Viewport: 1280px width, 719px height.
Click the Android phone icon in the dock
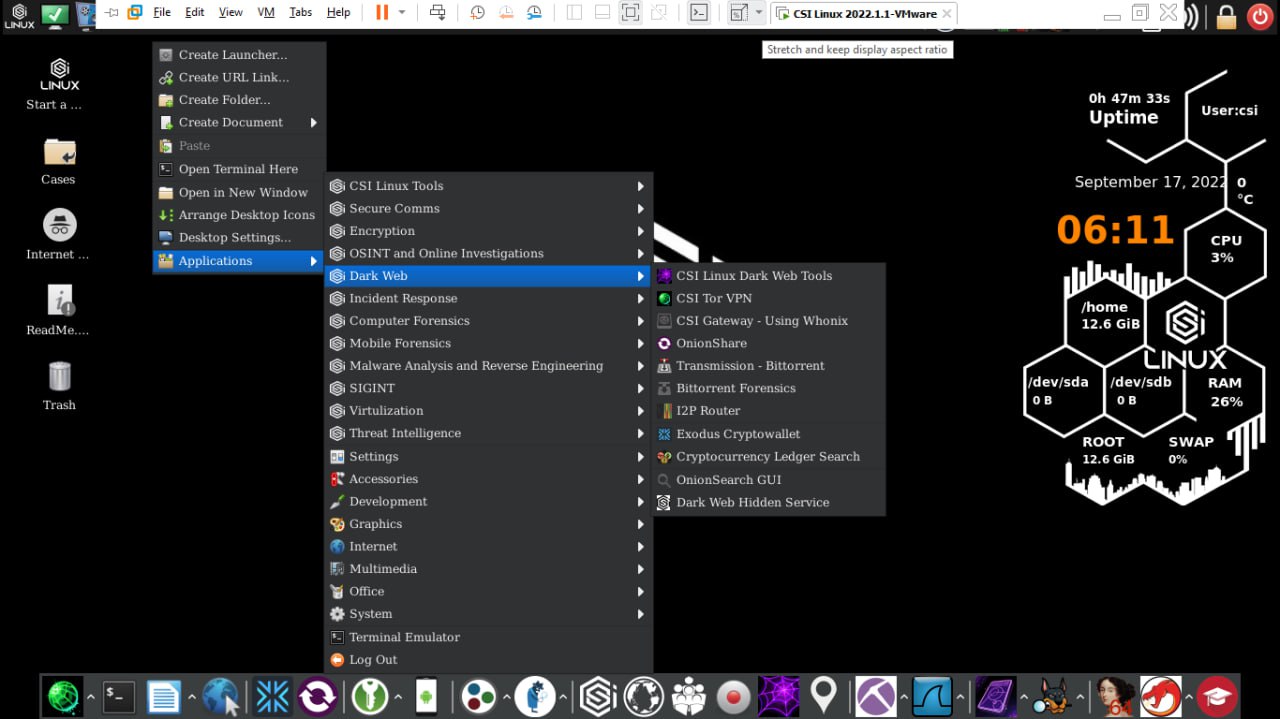point(426,696)
